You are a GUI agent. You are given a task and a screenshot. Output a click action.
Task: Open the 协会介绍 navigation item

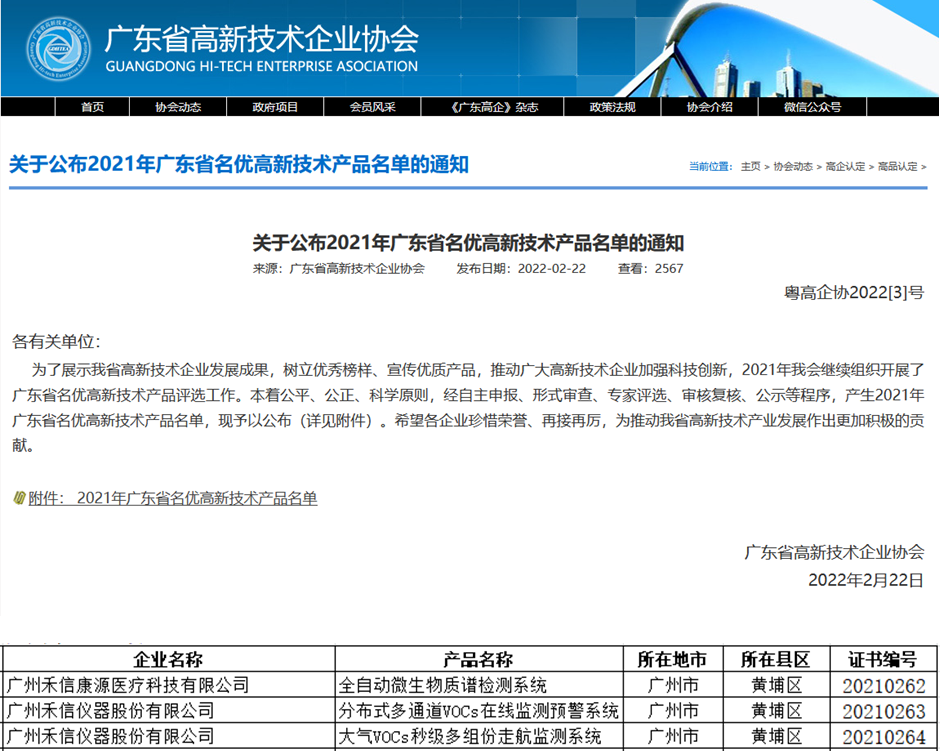click(708, 106)
